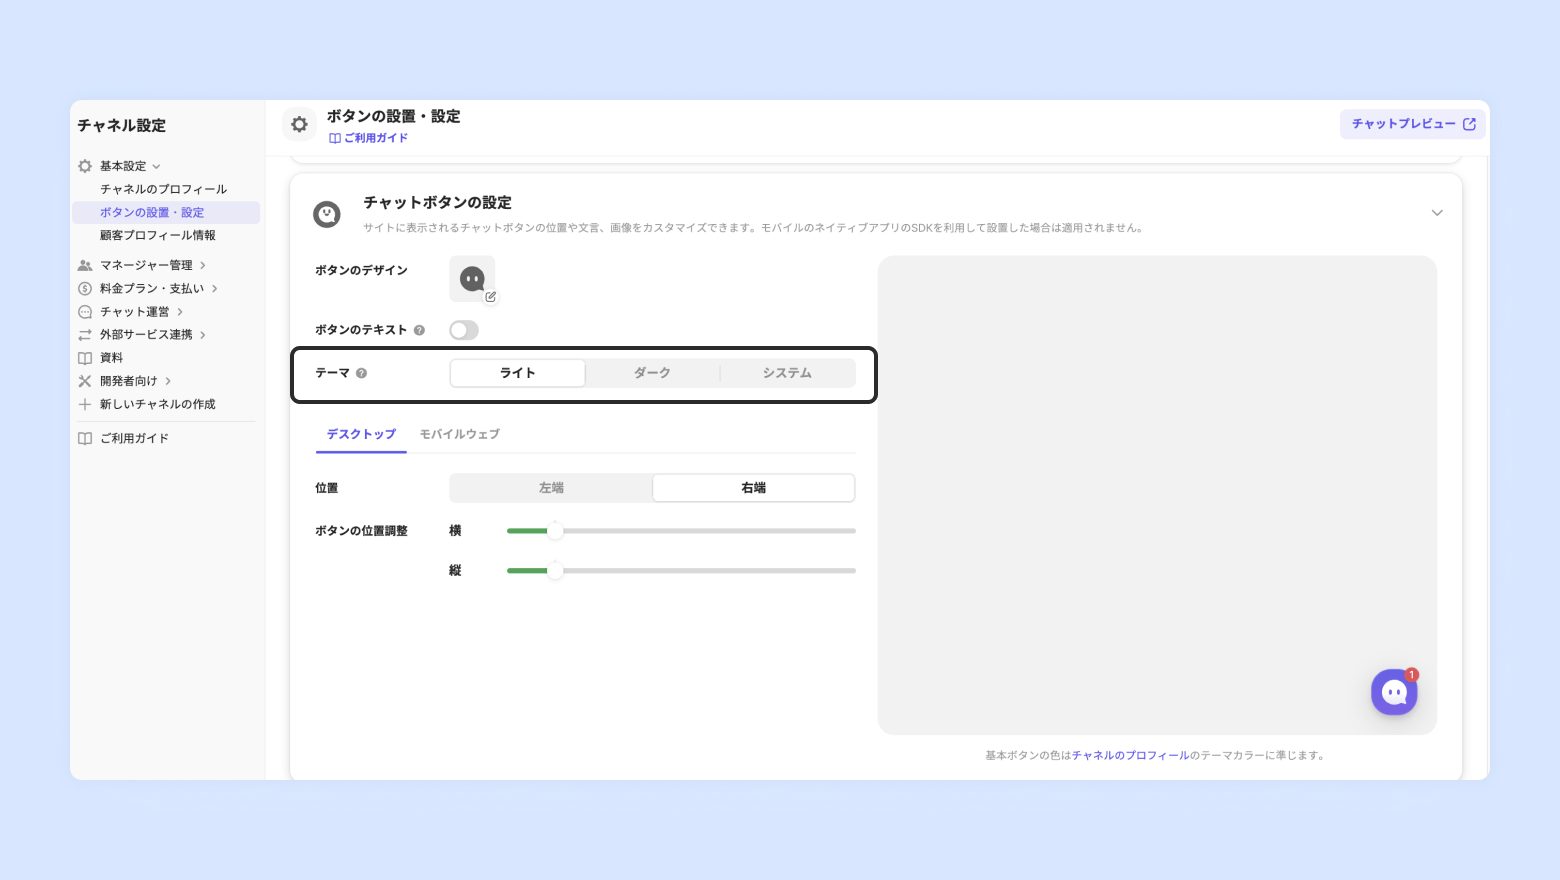This screenshot has width=1560, height=880.
Task: Open the ご利用ガイド link under page title
Action: coord(376,138)
